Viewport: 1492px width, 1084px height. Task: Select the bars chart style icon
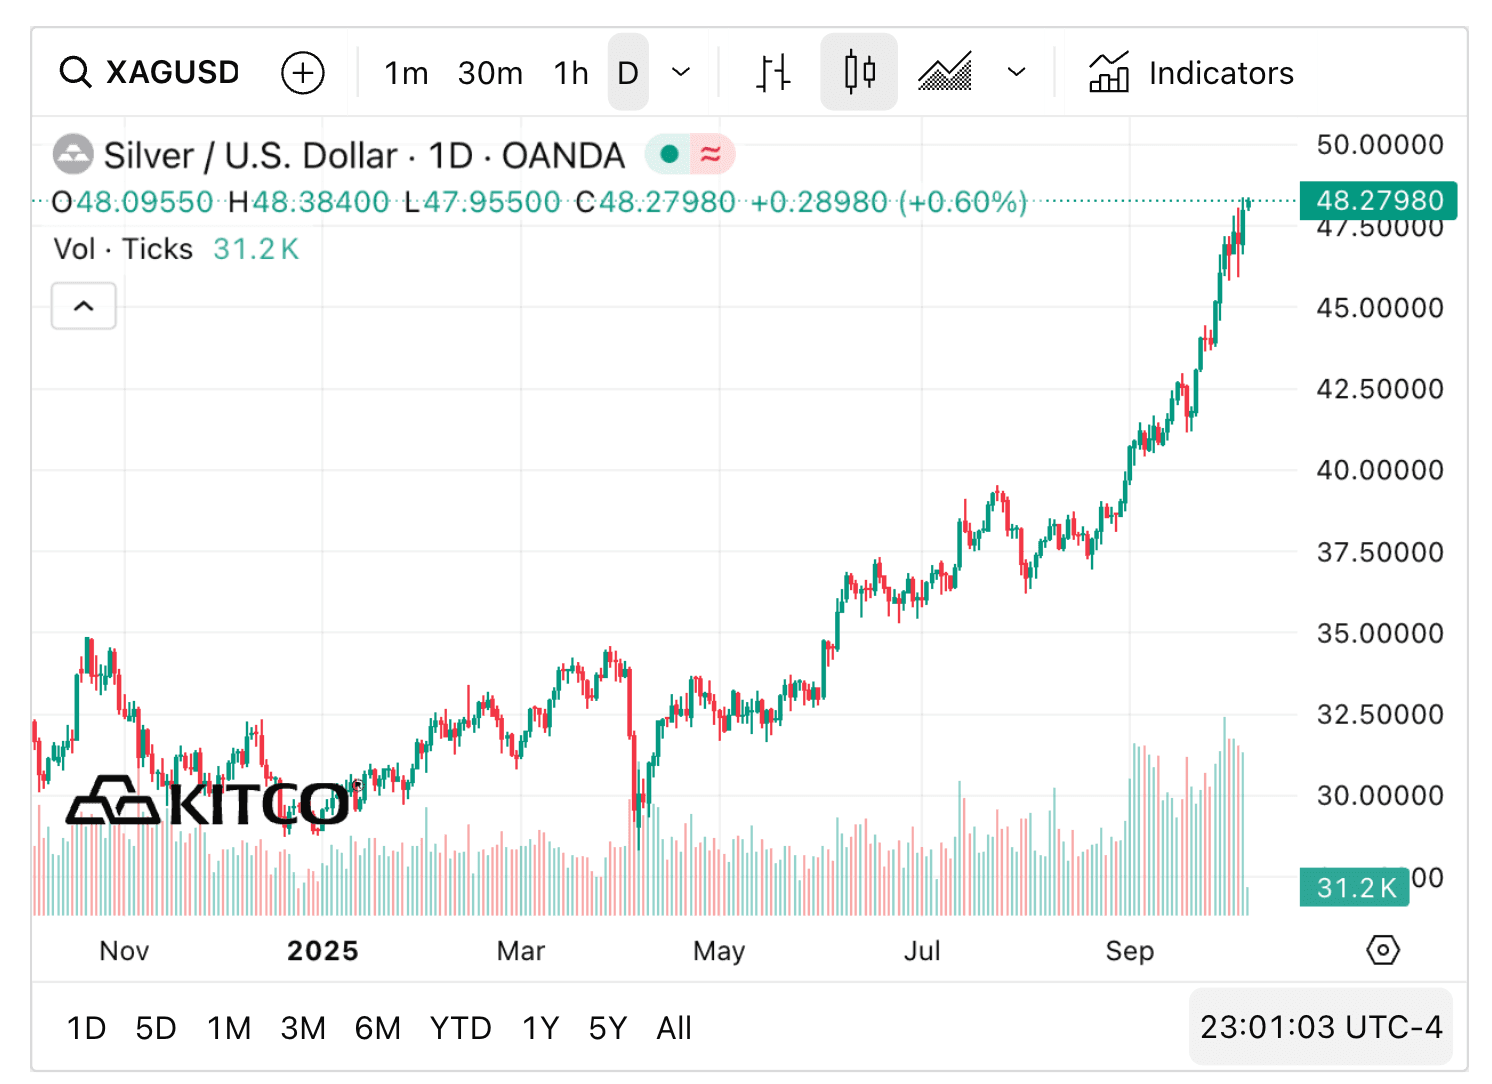coord(772,71)
